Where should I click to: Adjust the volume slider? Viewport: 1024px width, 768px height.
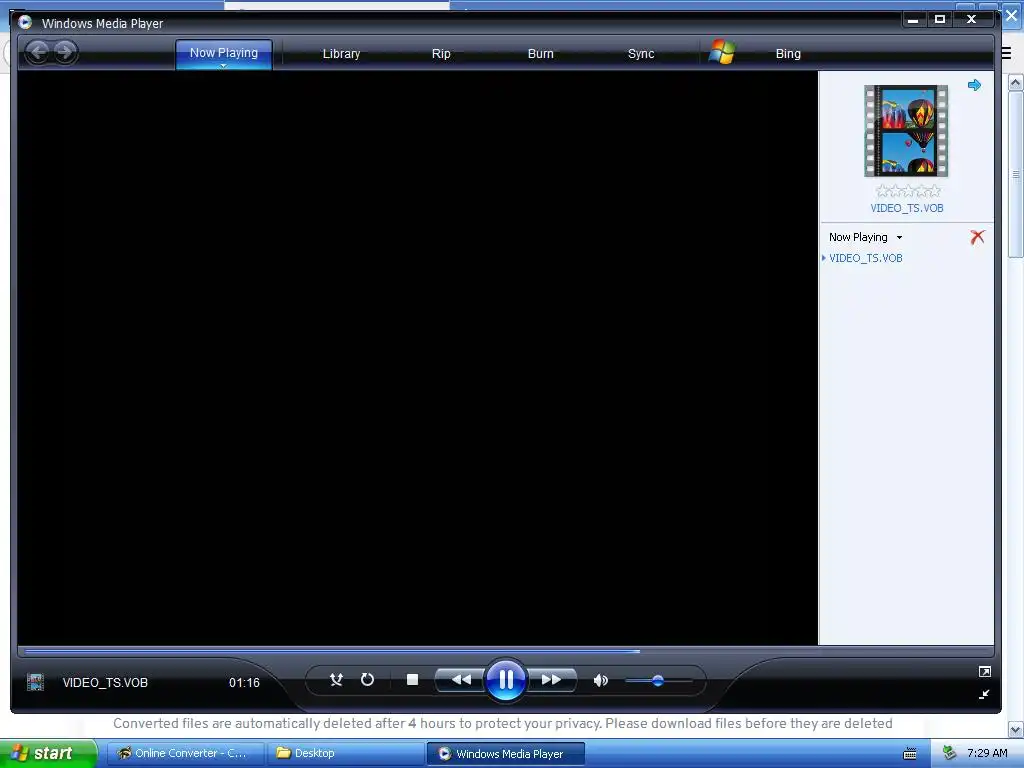tap(658, 680)
